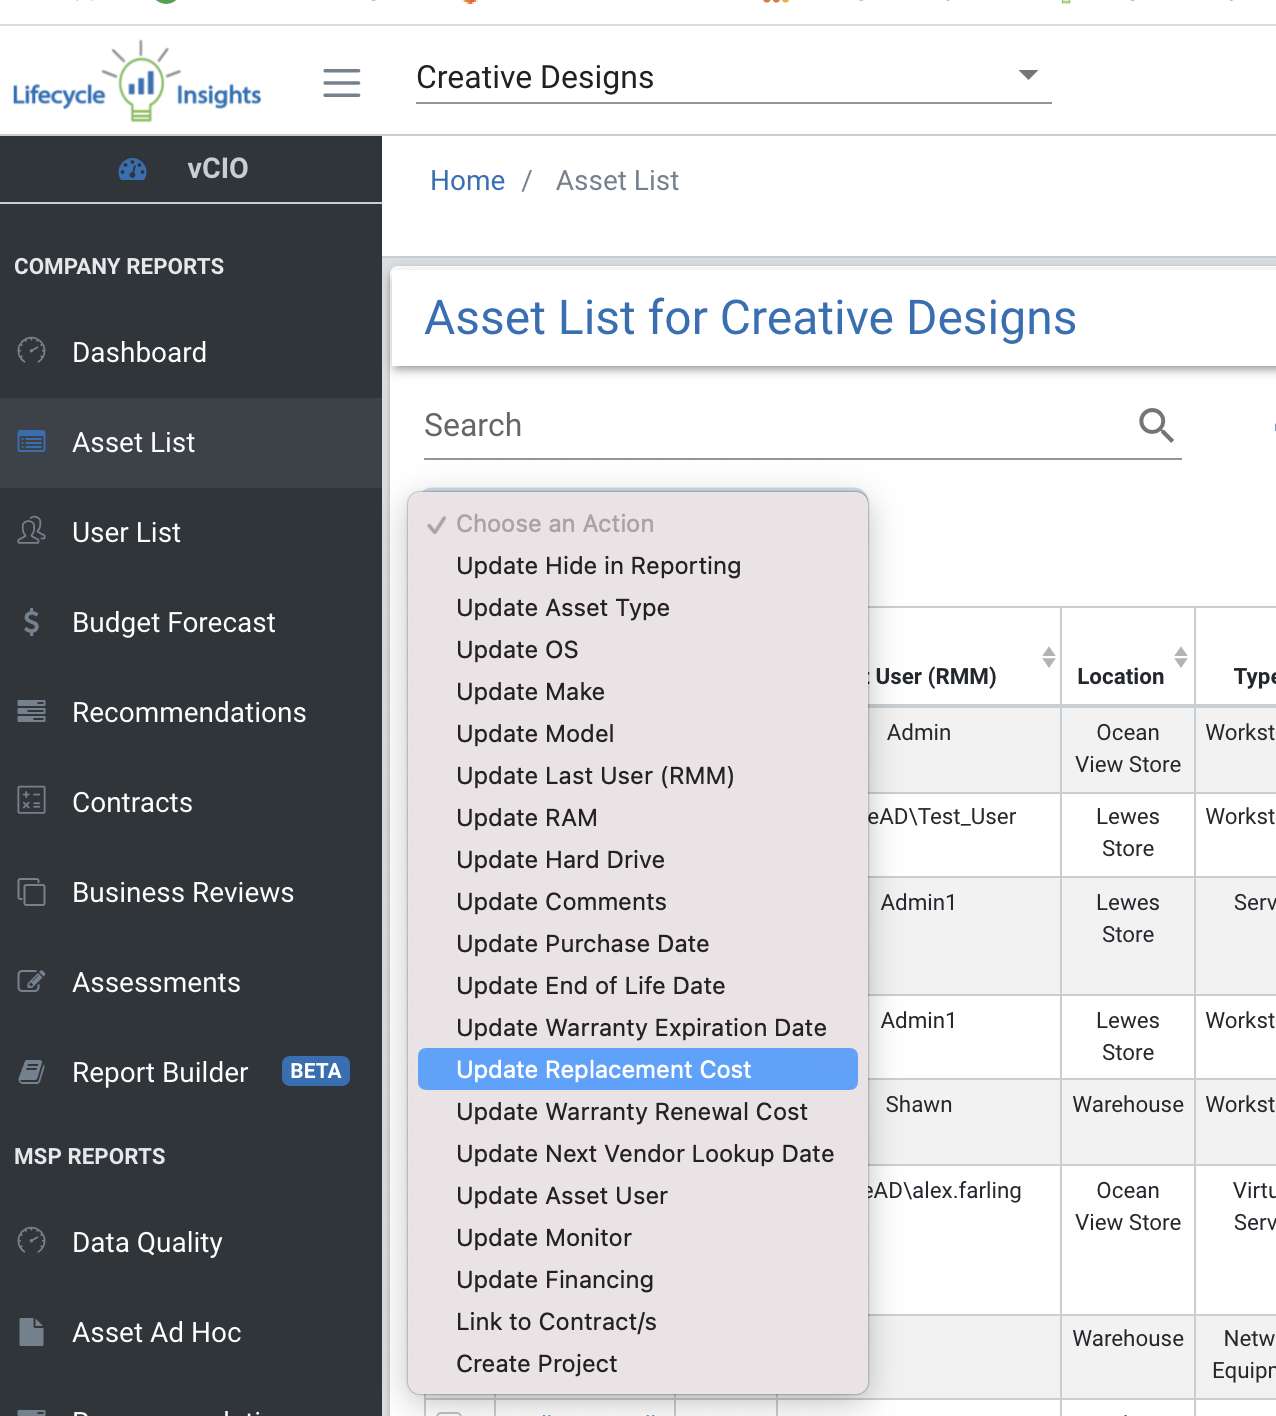1276x1416 pixels.
Task: Click the User List people icon
Action: 32,531
